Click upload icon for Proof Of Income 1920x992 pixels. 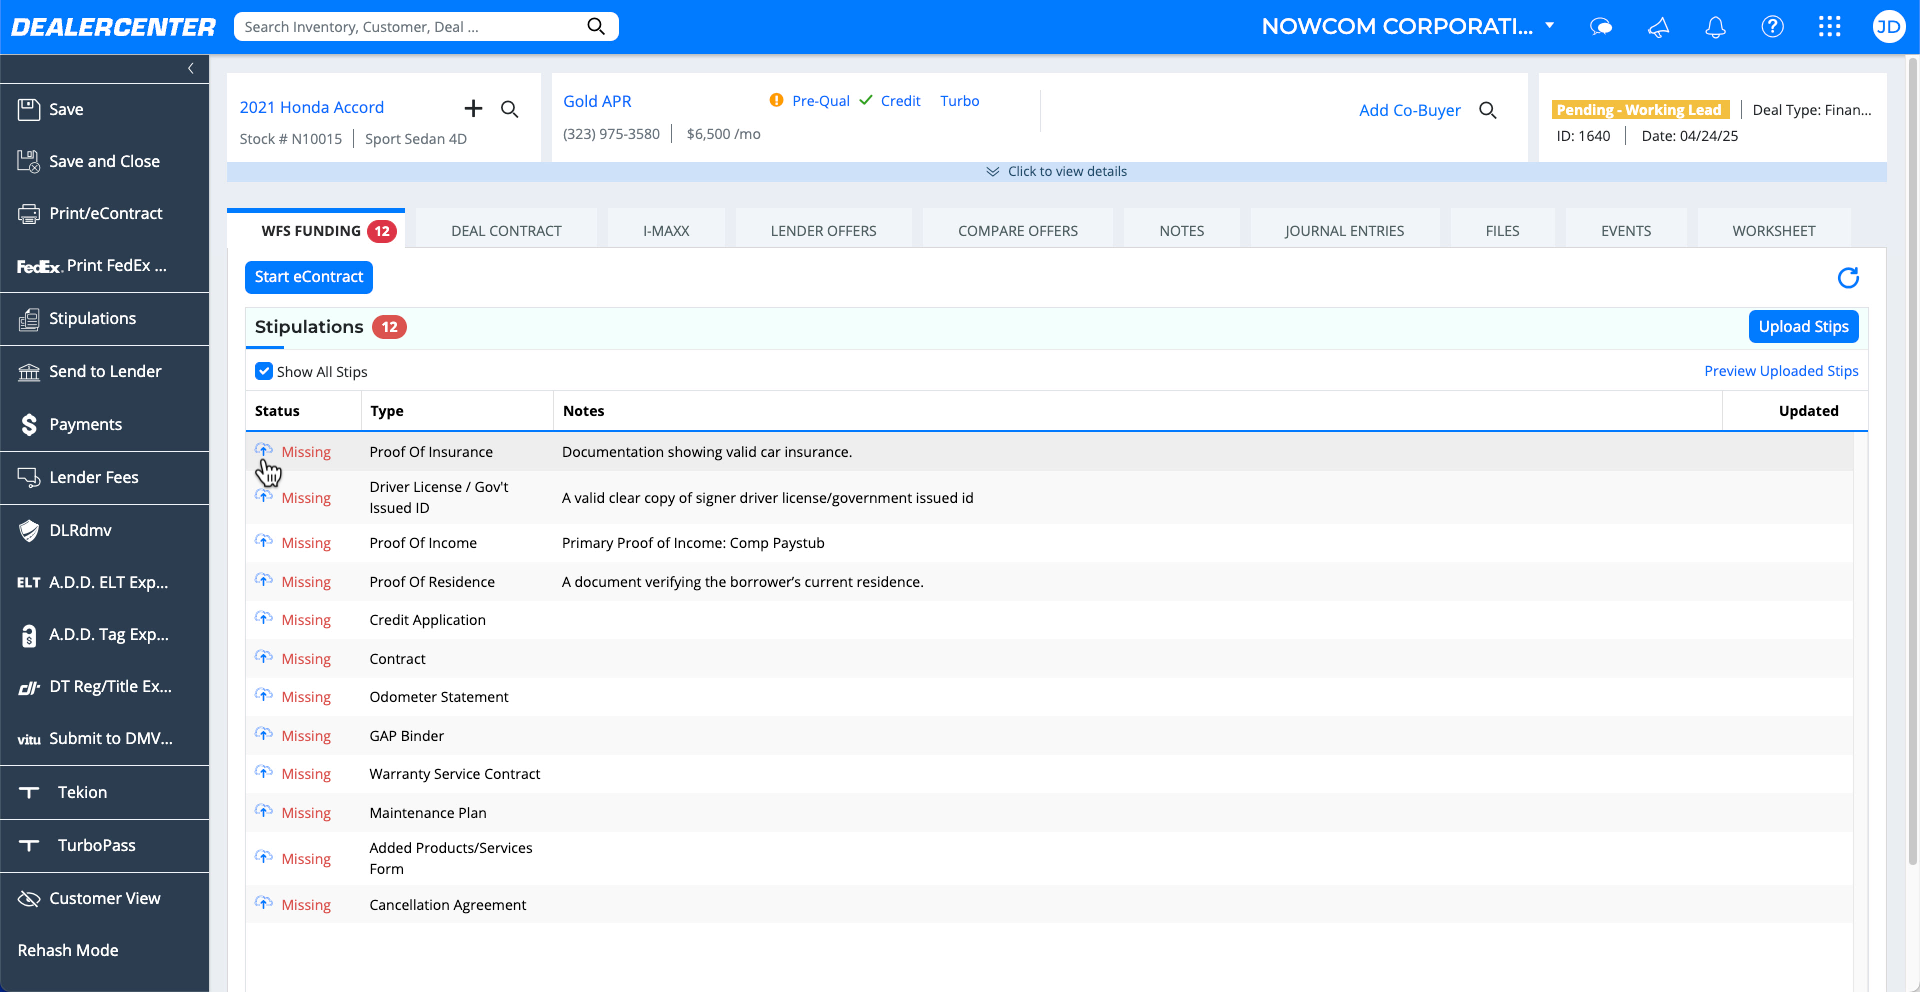tap(264, 541)
